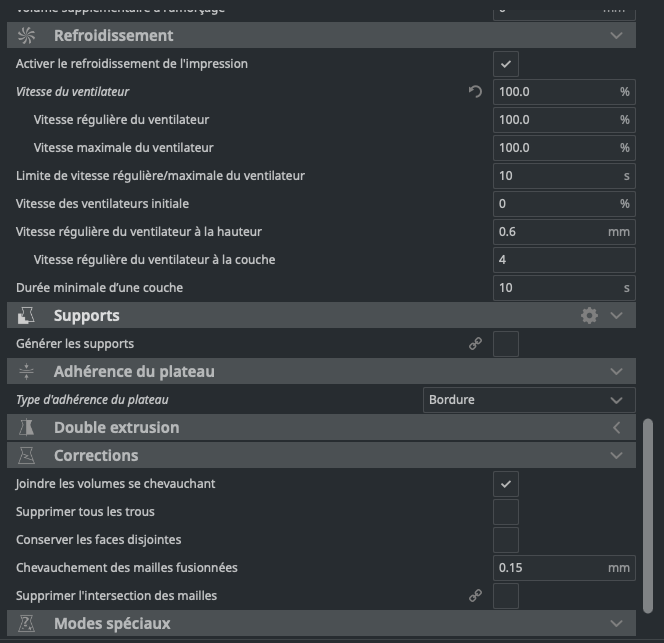Collapse the Corrections section chevron
The height and width of the screenshot is (643, 664).
coord(616,456)
